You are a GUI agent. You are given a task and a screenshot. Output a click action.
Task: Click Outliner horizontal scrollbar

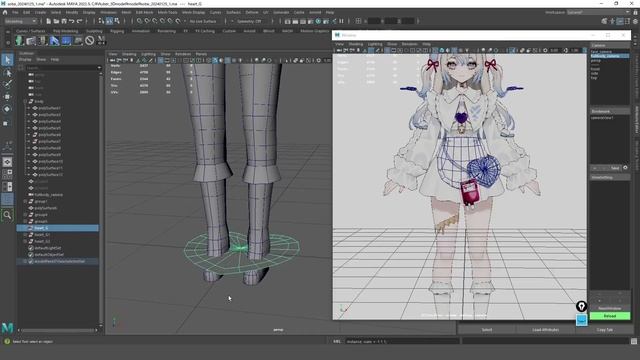tap(57, 330)
